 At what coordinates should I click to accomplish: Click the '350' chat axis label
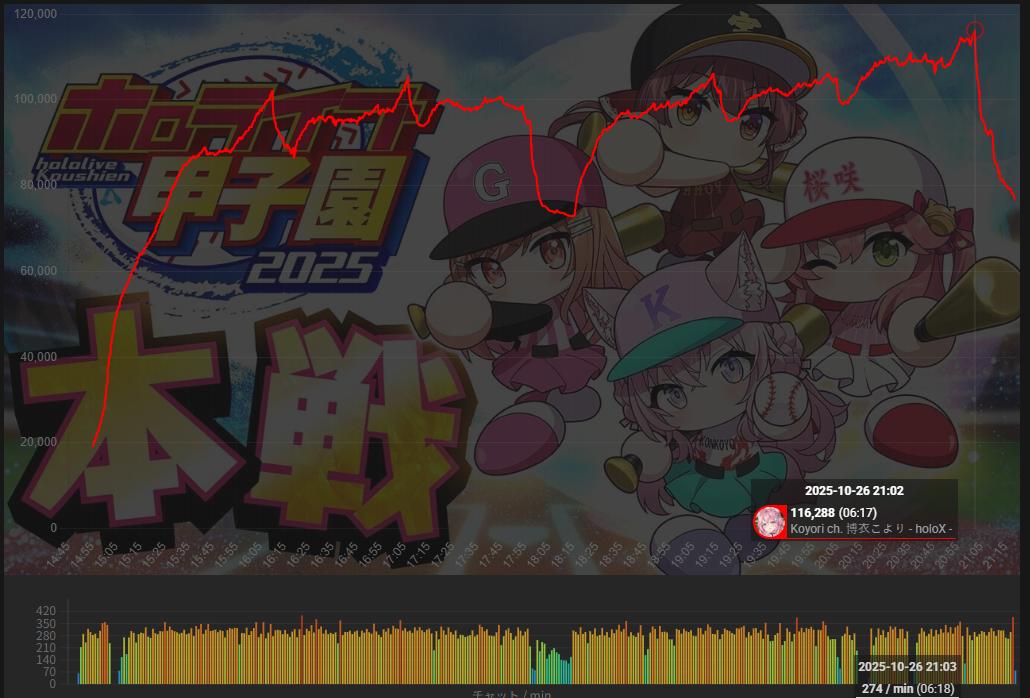click(46, 624)
